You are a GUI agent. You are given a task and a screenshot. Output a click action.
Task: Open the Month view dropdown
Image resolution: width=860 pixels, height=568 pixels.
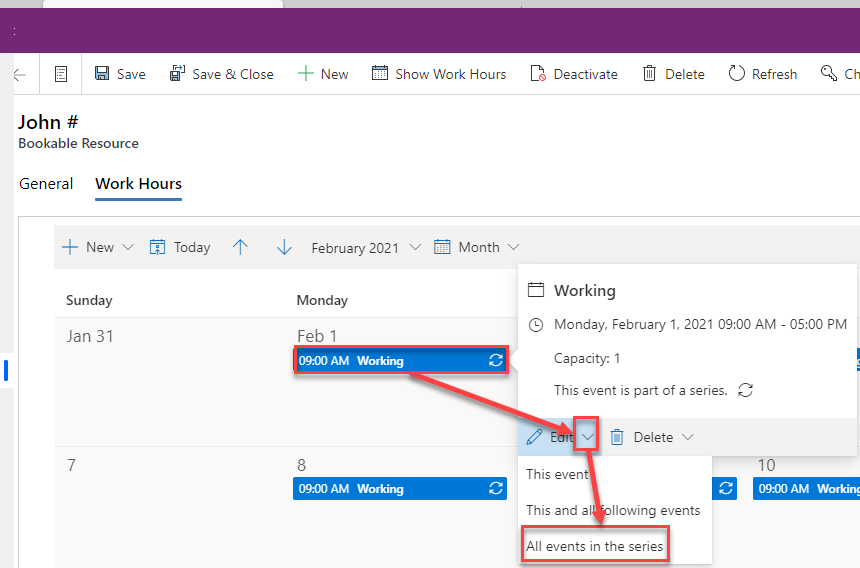click(477, 247)
